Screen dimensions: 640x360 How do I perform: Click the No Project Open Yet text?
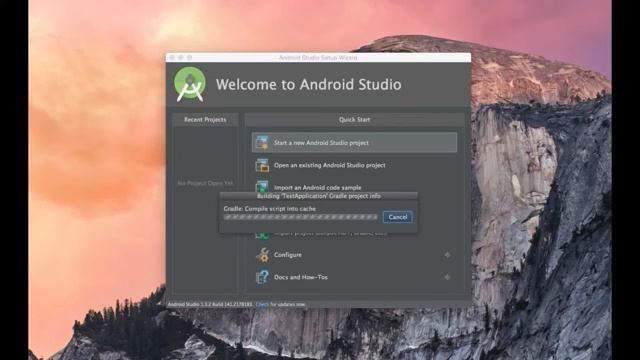[x=205, y=183]
